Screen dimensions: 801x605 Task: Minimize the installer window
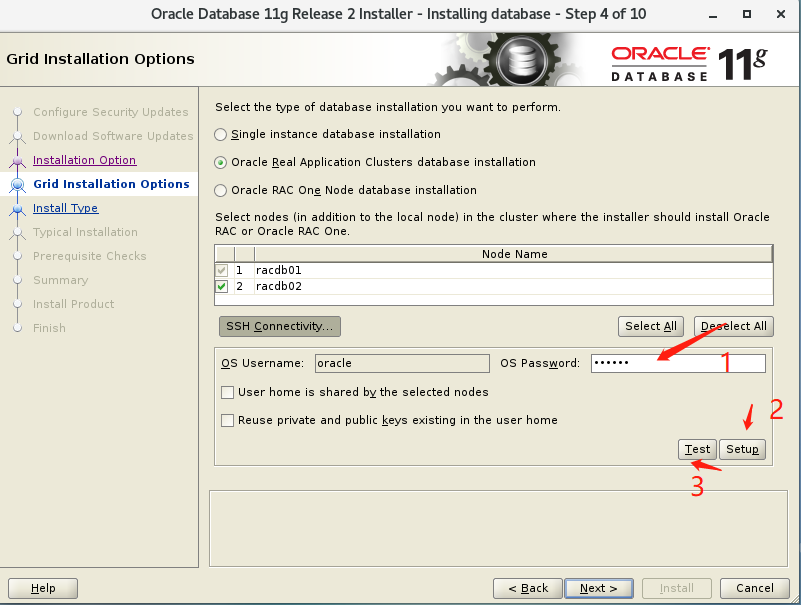pyautogui.click(x=713, y=15)
